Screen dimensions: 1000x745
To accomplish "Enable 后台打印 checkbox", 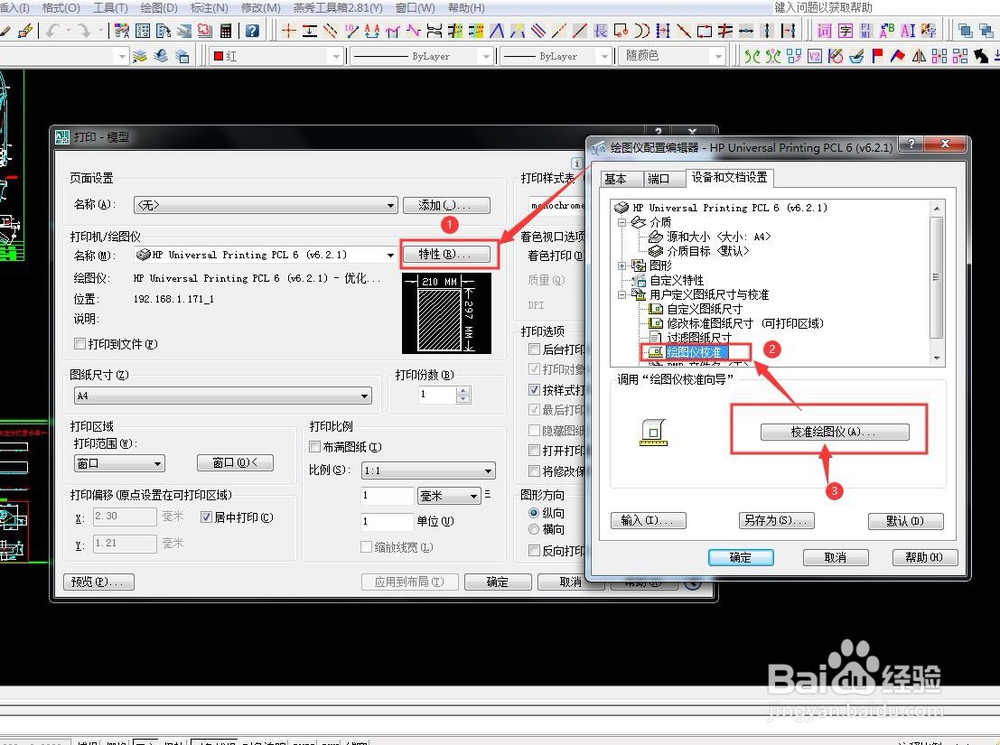I will point(534,349).
